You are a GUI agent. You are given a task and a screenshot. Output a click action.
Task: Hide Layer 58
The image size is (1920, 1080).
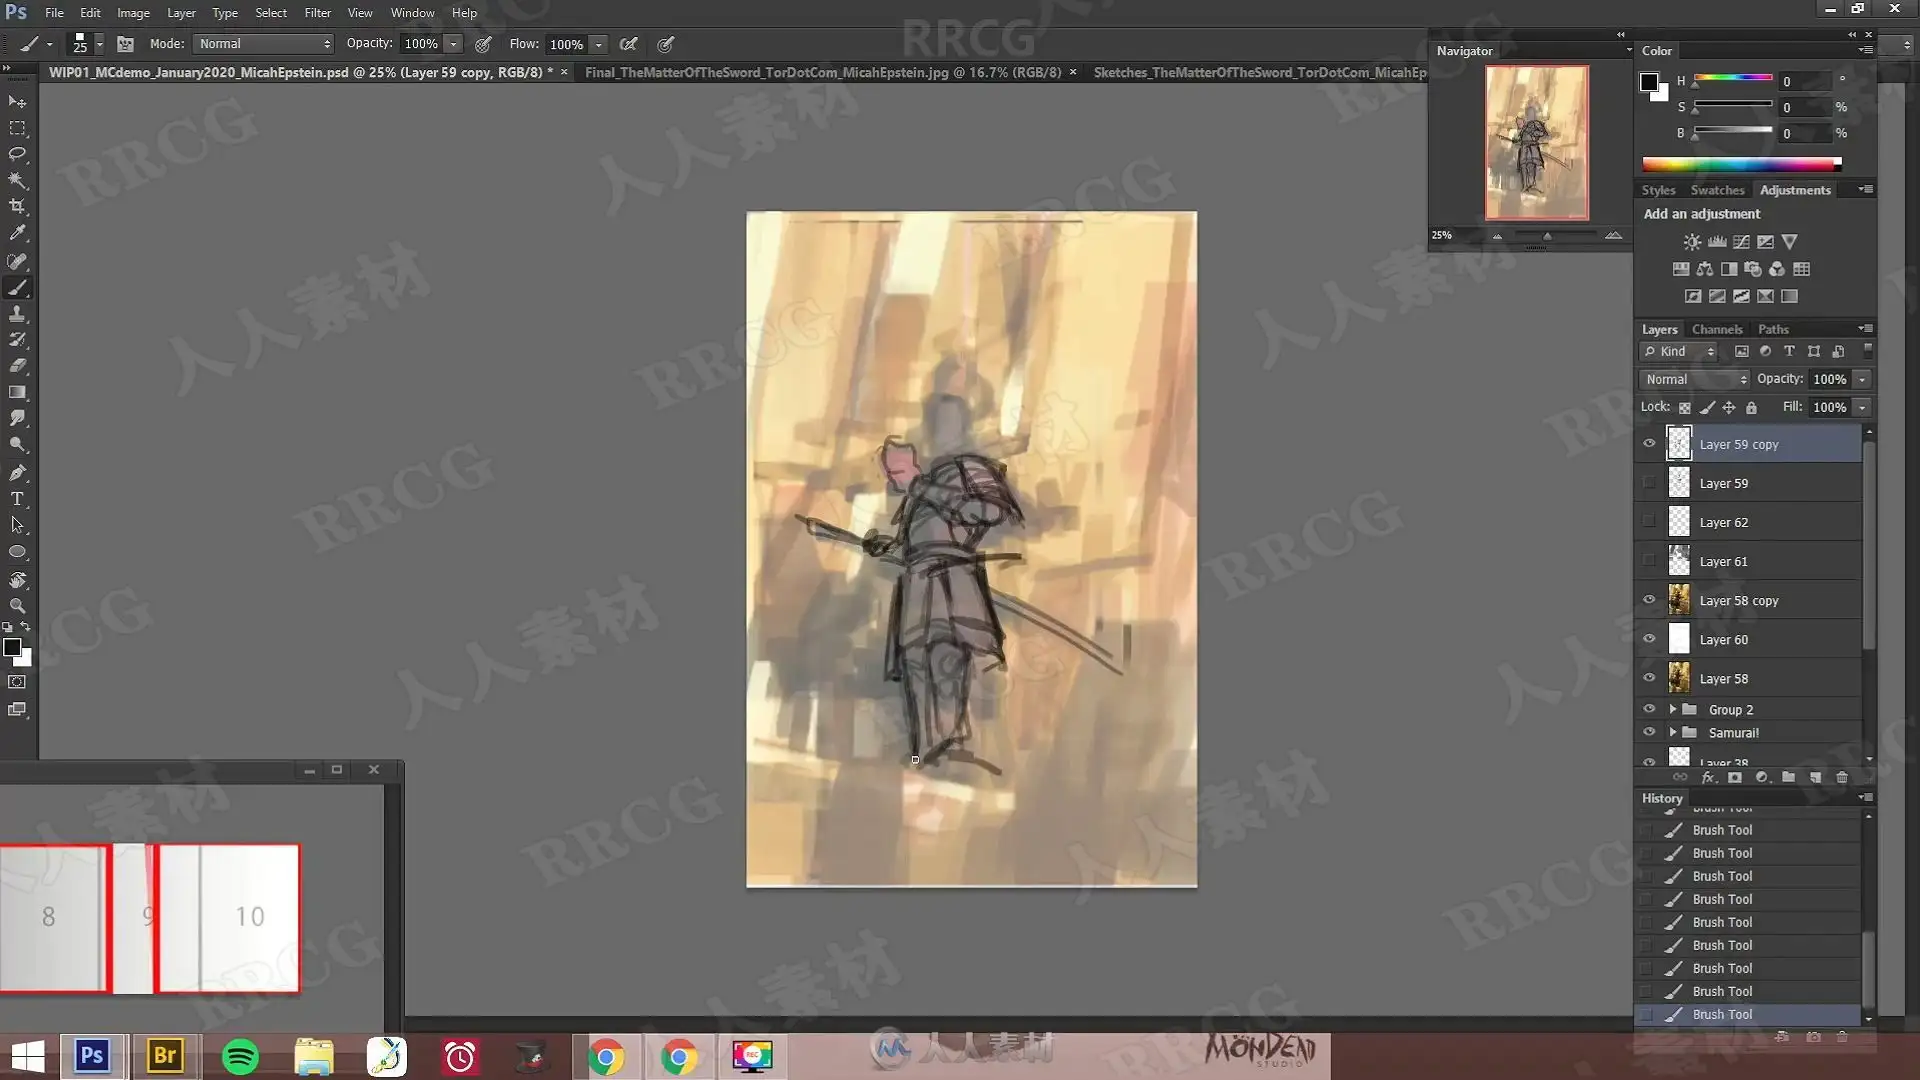point(1649,678)
